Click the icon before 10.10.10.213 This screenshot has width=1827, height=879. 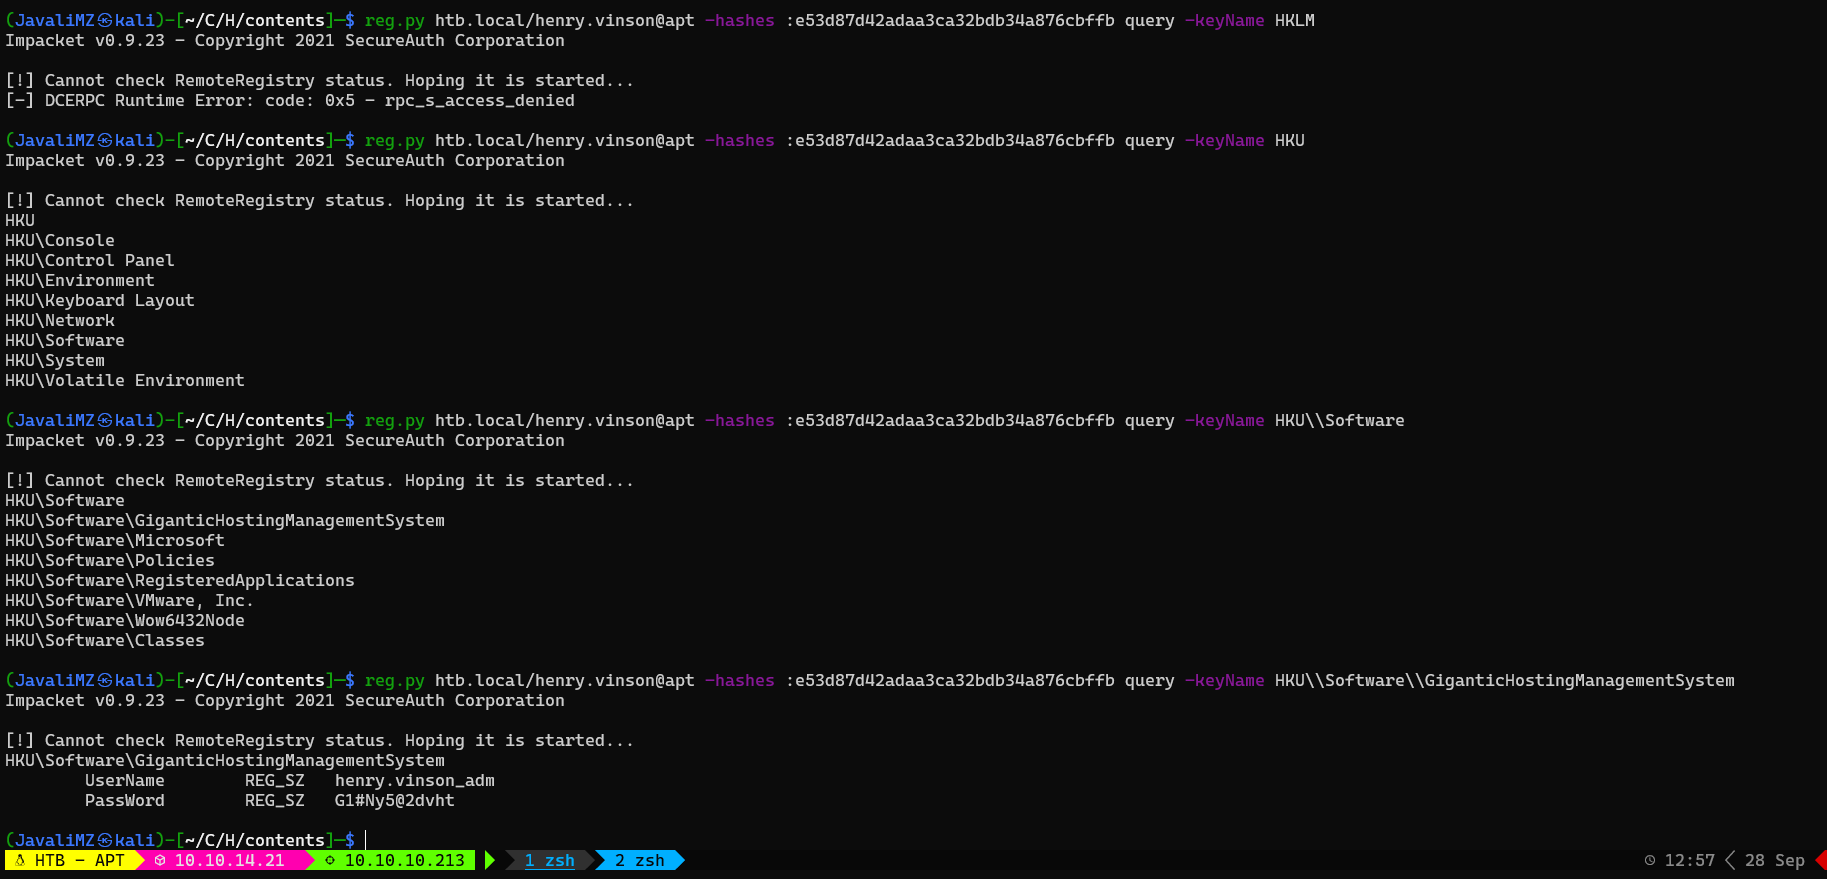330,860
